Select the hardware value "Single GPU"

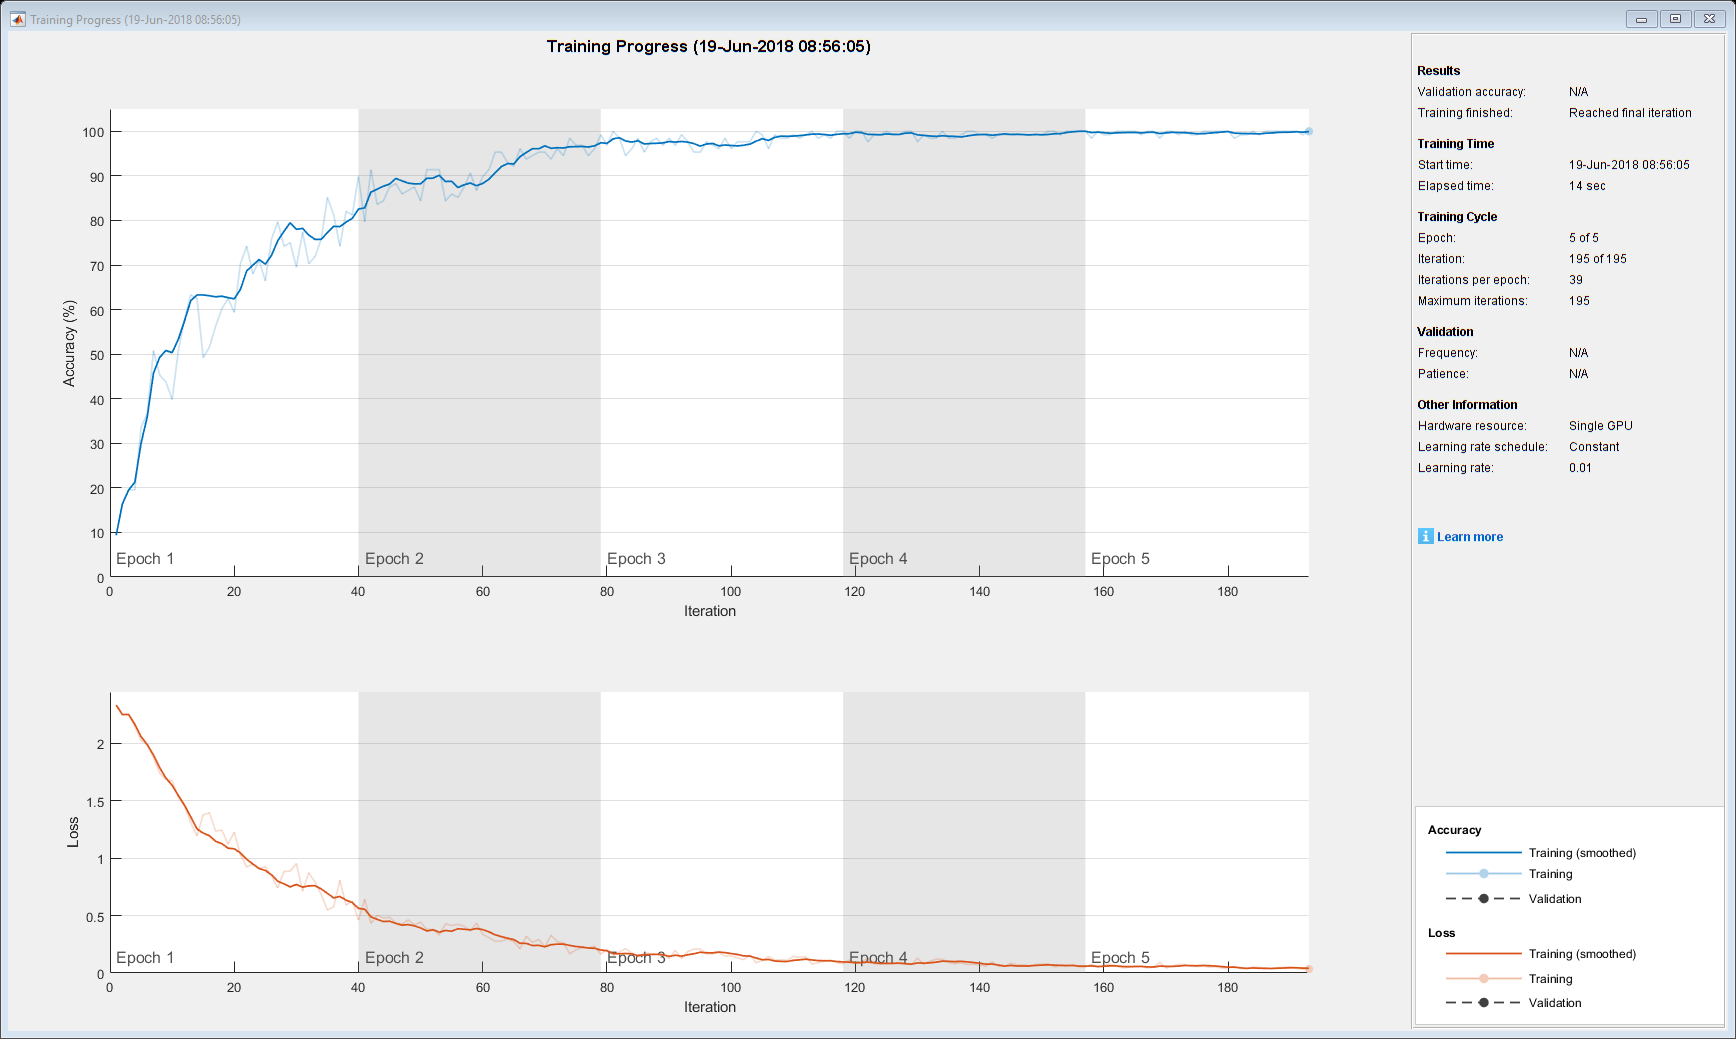(1601, 426)
